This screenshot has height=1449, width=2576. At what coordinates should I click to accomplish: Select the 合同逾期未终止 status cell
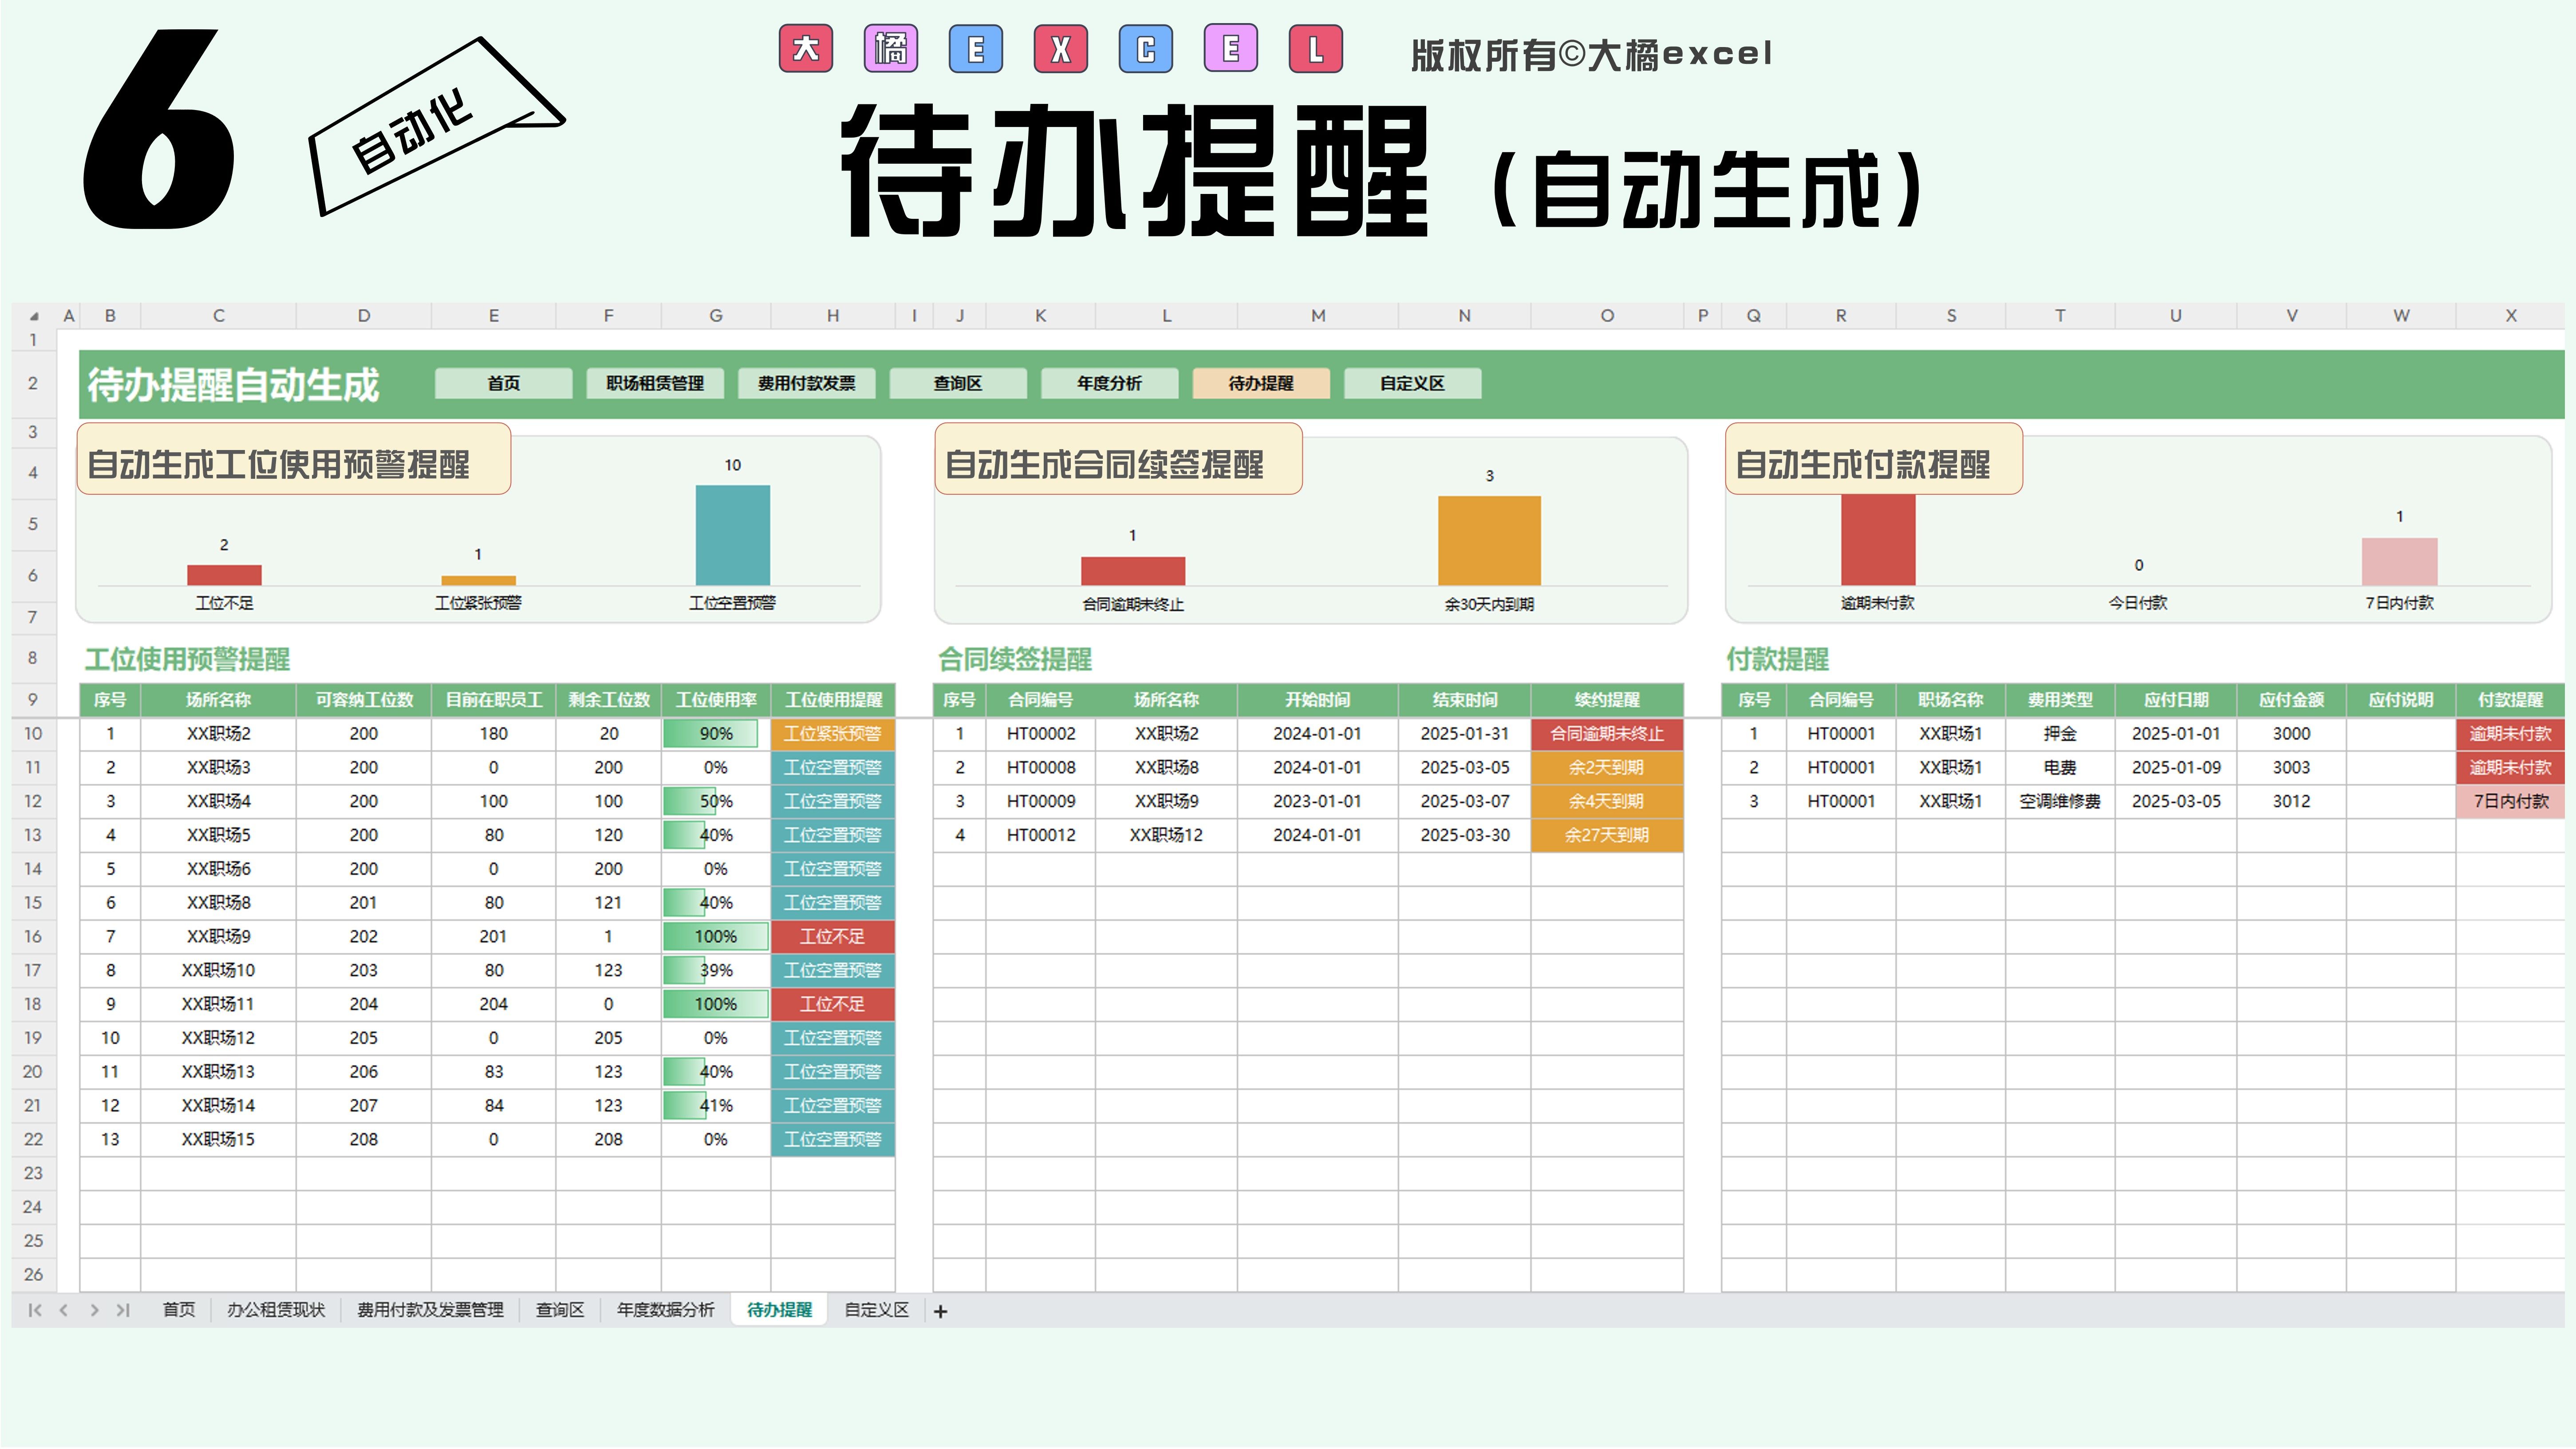point(1606,733)
